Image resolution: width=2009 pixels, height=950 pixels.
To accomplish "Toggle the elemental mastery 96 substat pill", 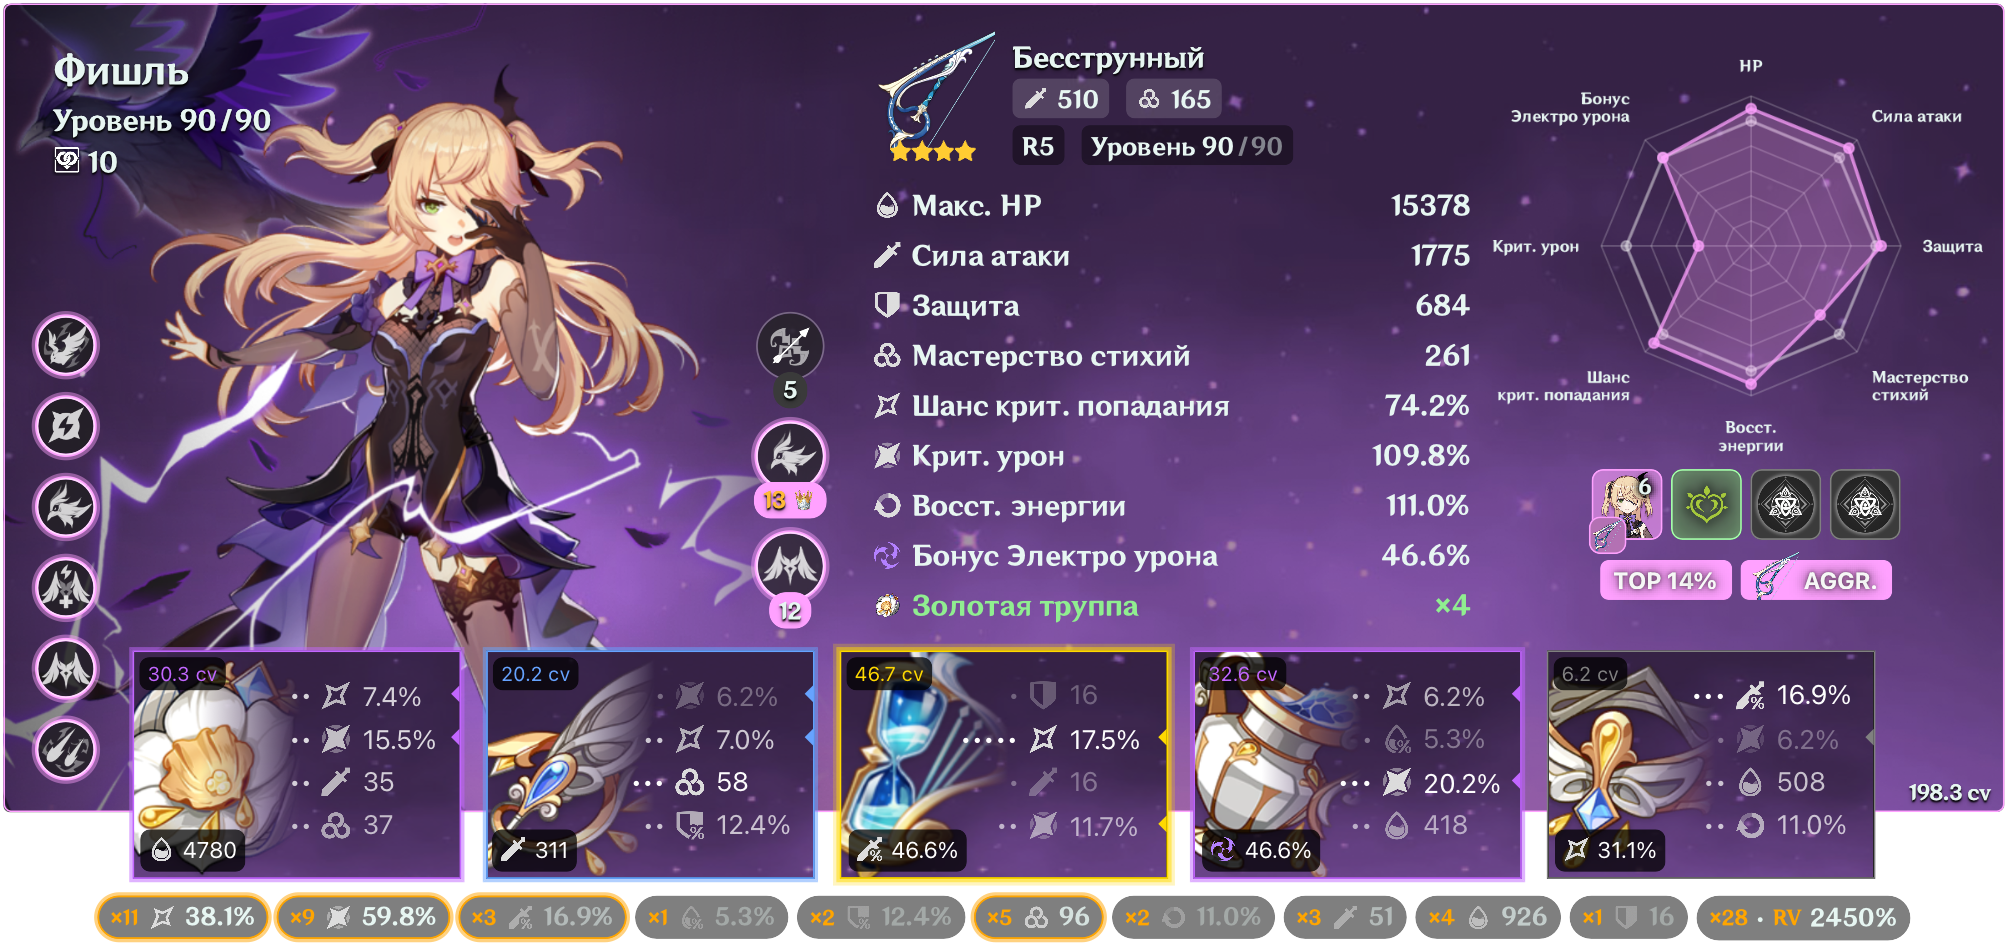I will coord(1038,917).
